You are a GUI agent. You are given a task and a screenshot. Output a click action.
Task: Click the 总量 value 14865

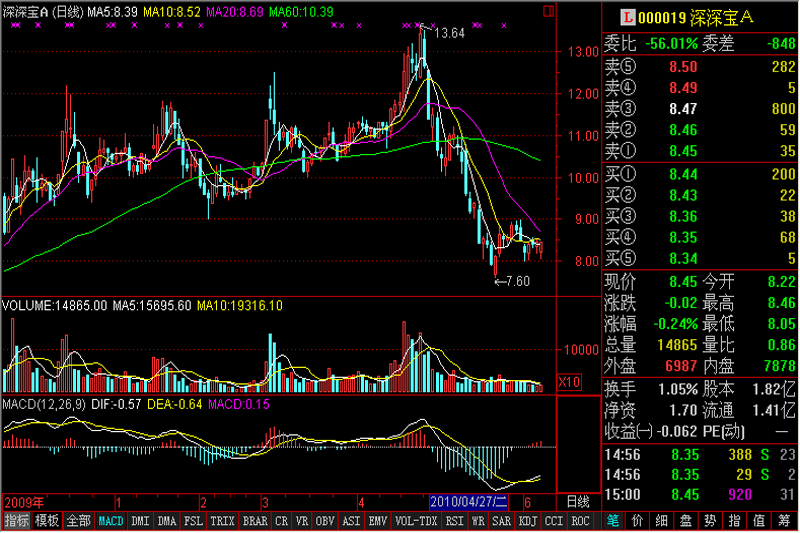coord(677,345)
